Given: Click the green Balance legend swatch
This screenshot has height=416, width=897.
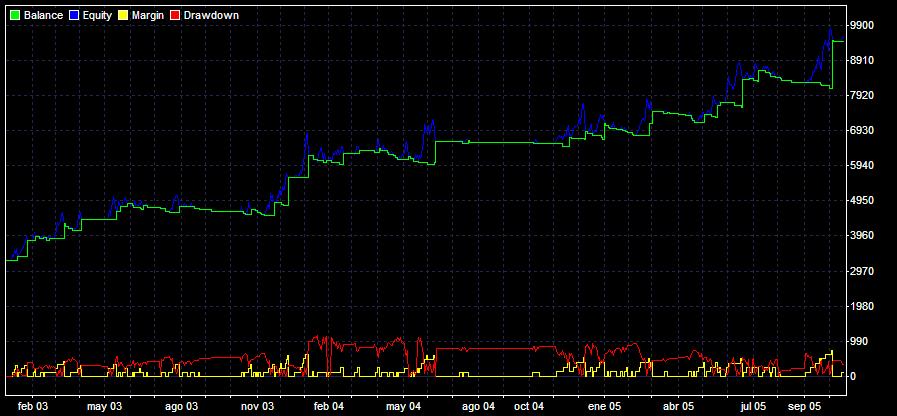Looking at the screenshot, I should pyautogui.click(x=13, y=16).
